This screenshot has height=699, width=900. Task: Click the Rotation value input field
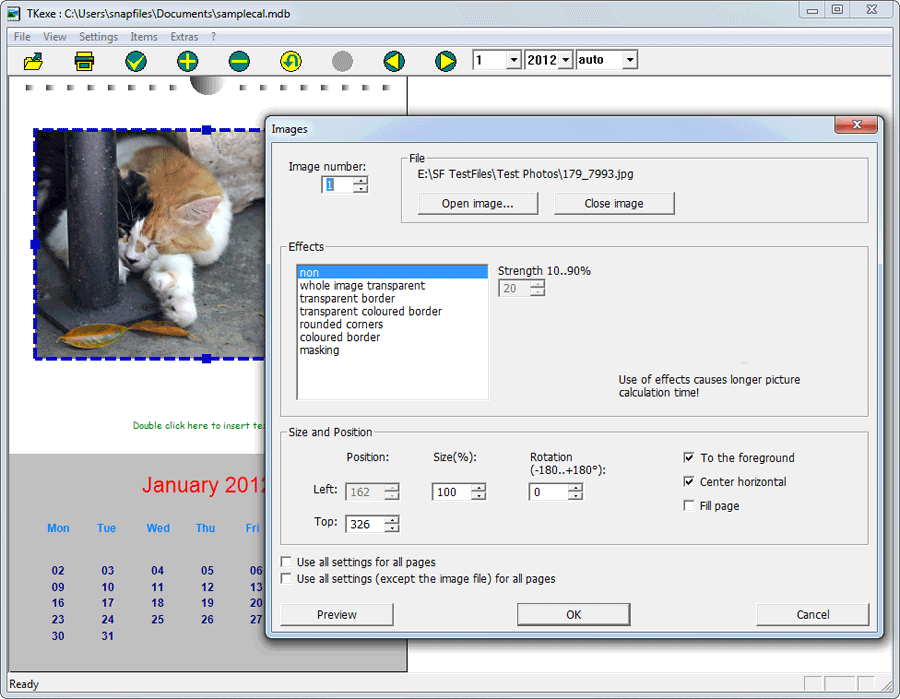point(549,492)
